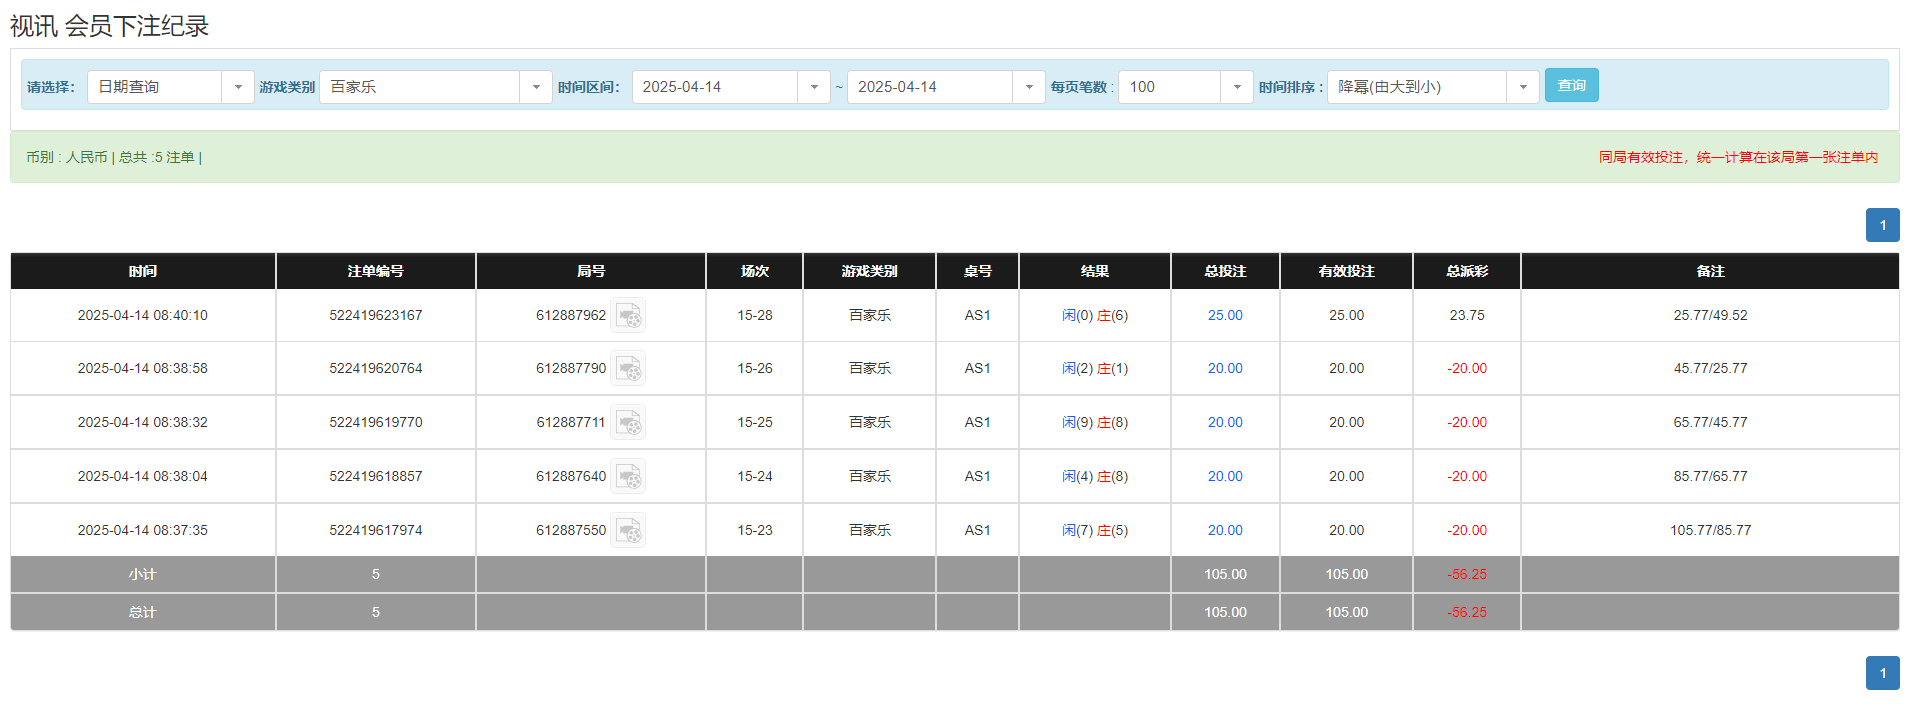View replay icon for round 612887640

coord(628,477)
